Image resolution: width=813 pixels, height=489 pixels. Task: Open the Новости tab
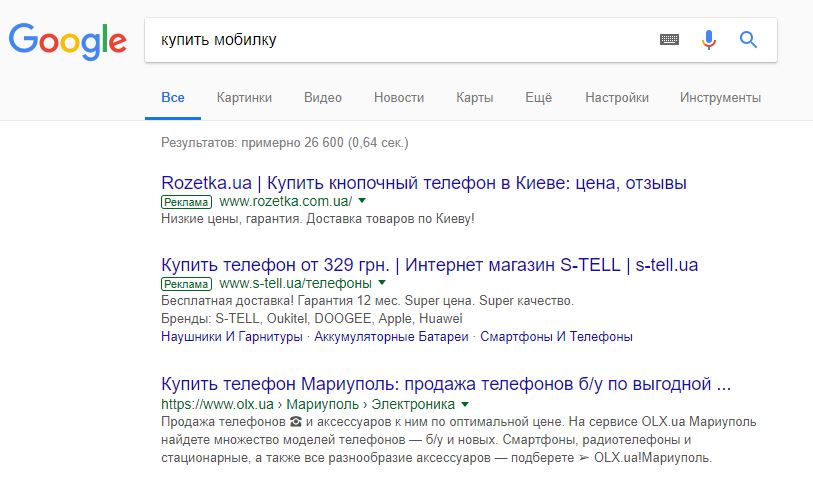coord(399,97)
